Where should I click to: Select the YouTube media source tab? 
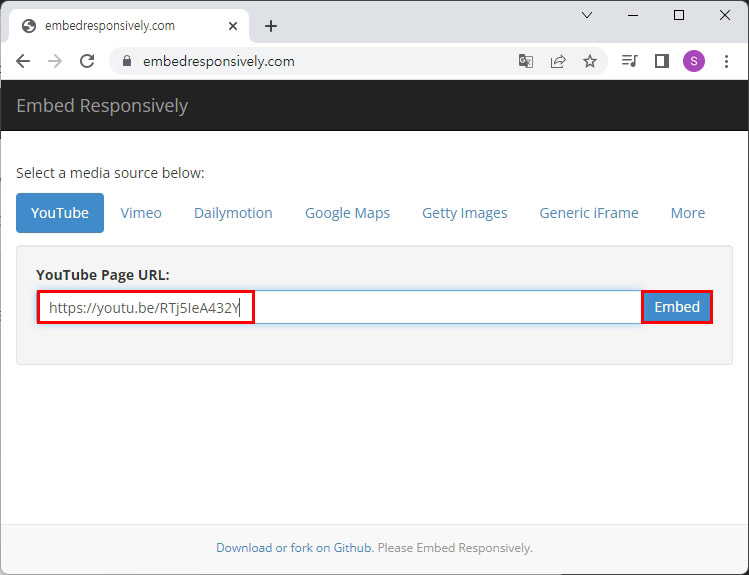coord(60,213)
